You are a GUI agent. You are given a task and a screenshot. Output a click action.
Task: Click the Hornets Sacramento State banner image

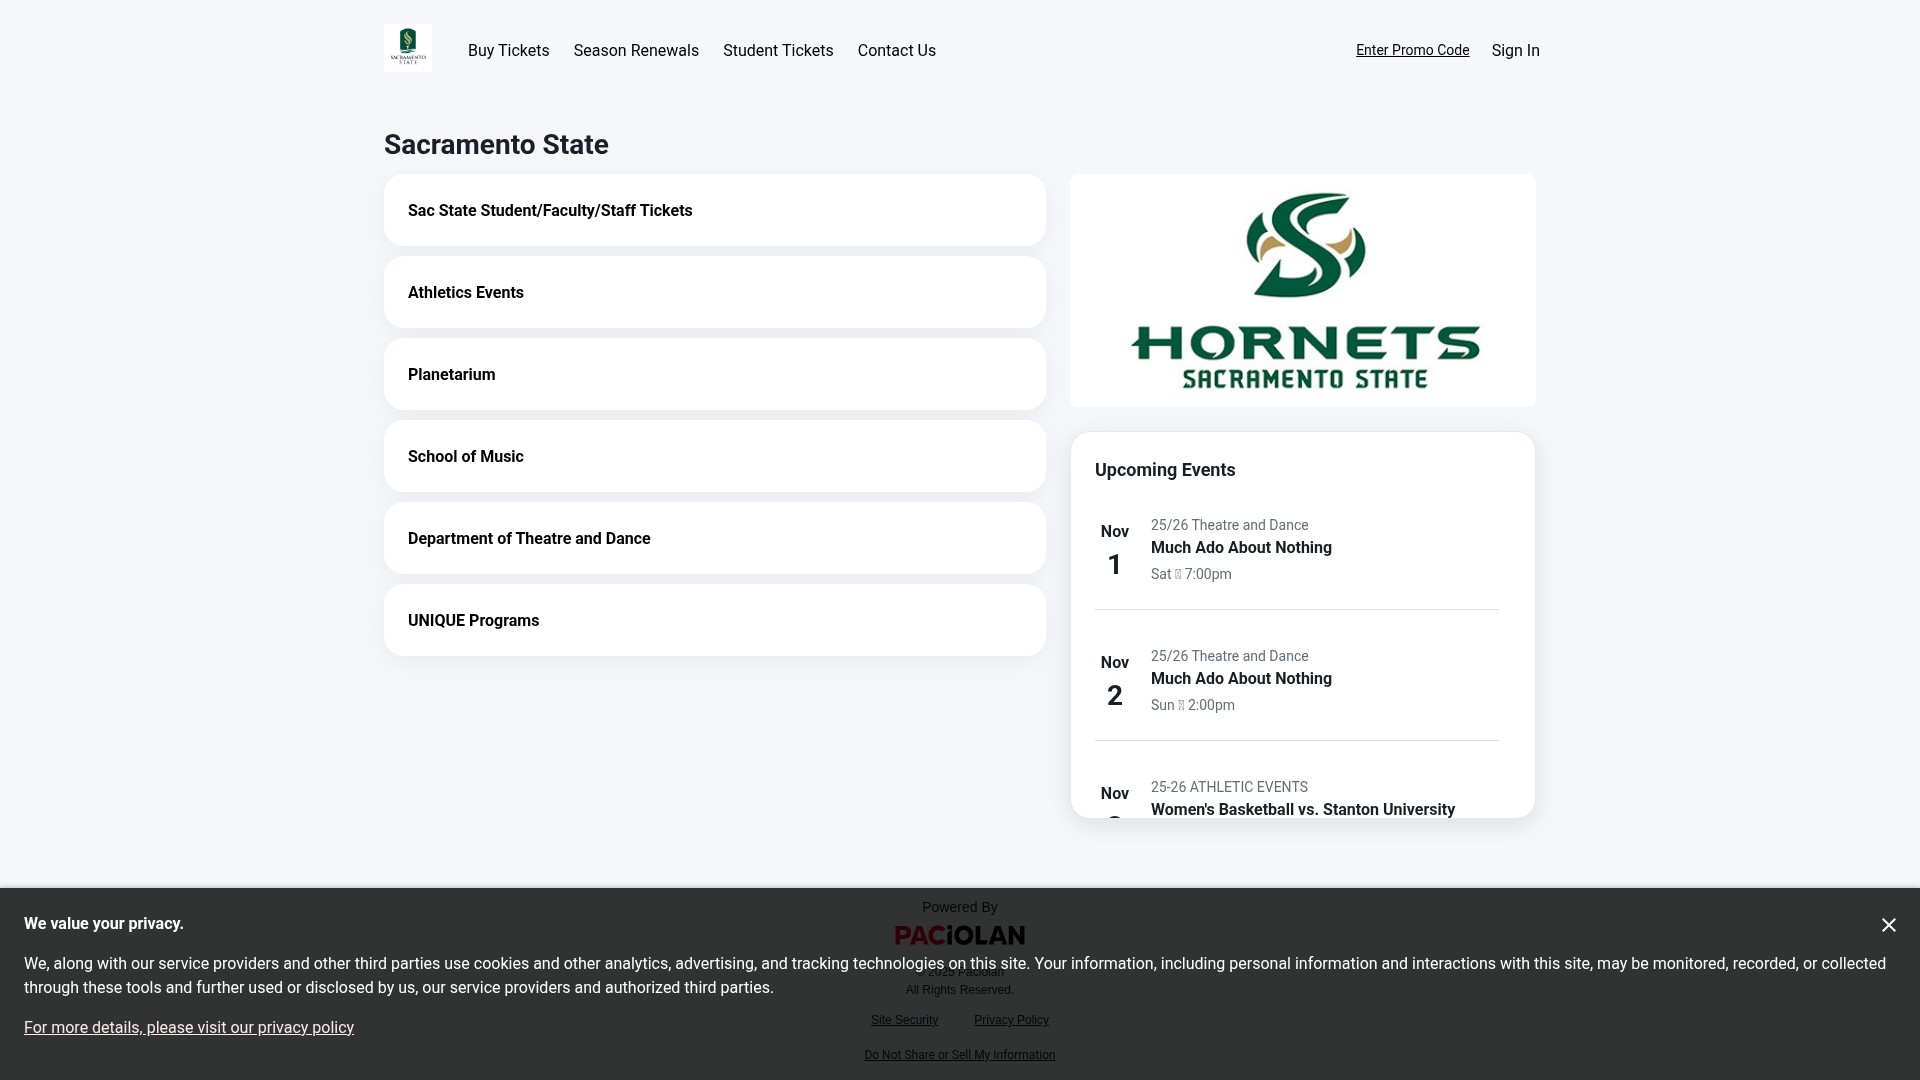tap(1303, 290)
